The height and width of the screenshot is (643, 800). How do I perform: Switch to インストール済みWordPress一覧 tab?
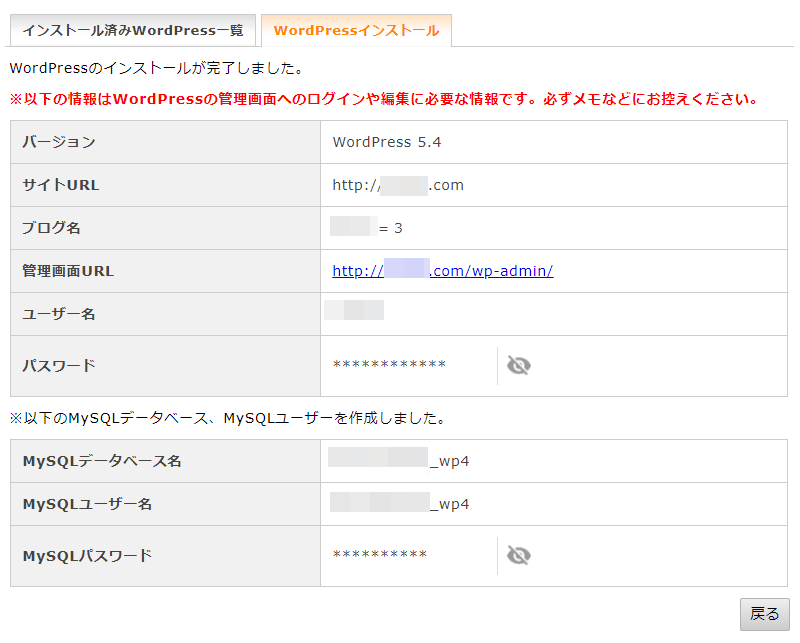coord(133,31)
